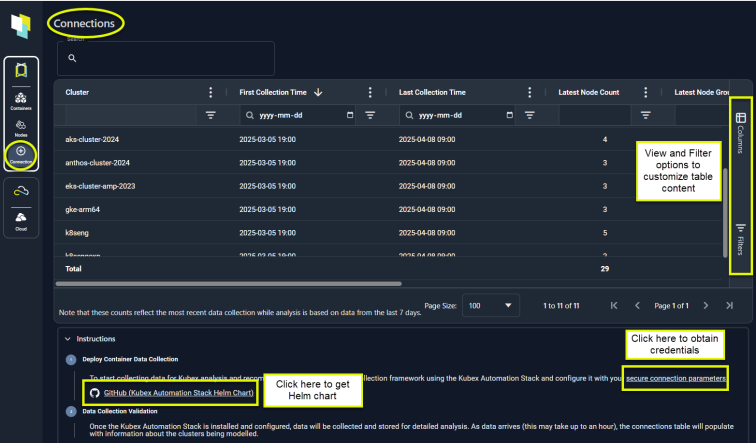Open calendar picker in First Collection Time filter

point(350,115)
